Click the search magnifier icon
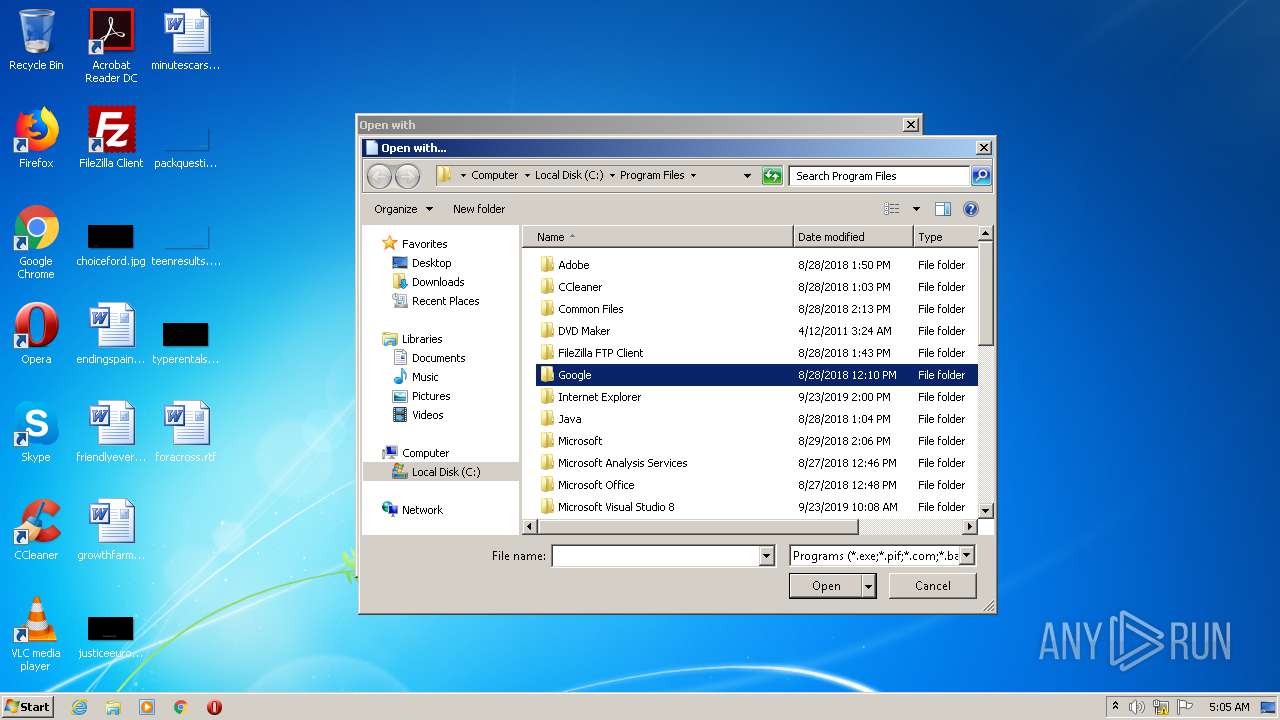The image size is (1280, 720). 981,176
